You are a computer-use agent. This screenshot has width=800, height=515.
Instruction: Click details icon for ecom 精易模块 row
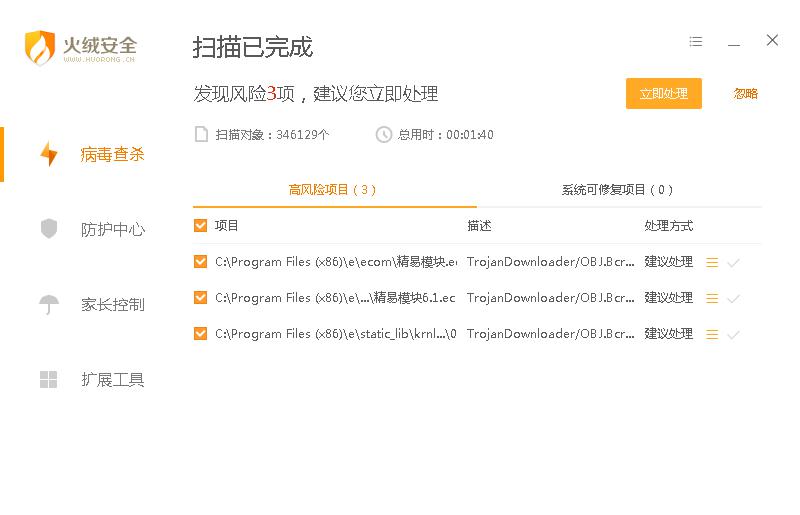coord(712,262)
